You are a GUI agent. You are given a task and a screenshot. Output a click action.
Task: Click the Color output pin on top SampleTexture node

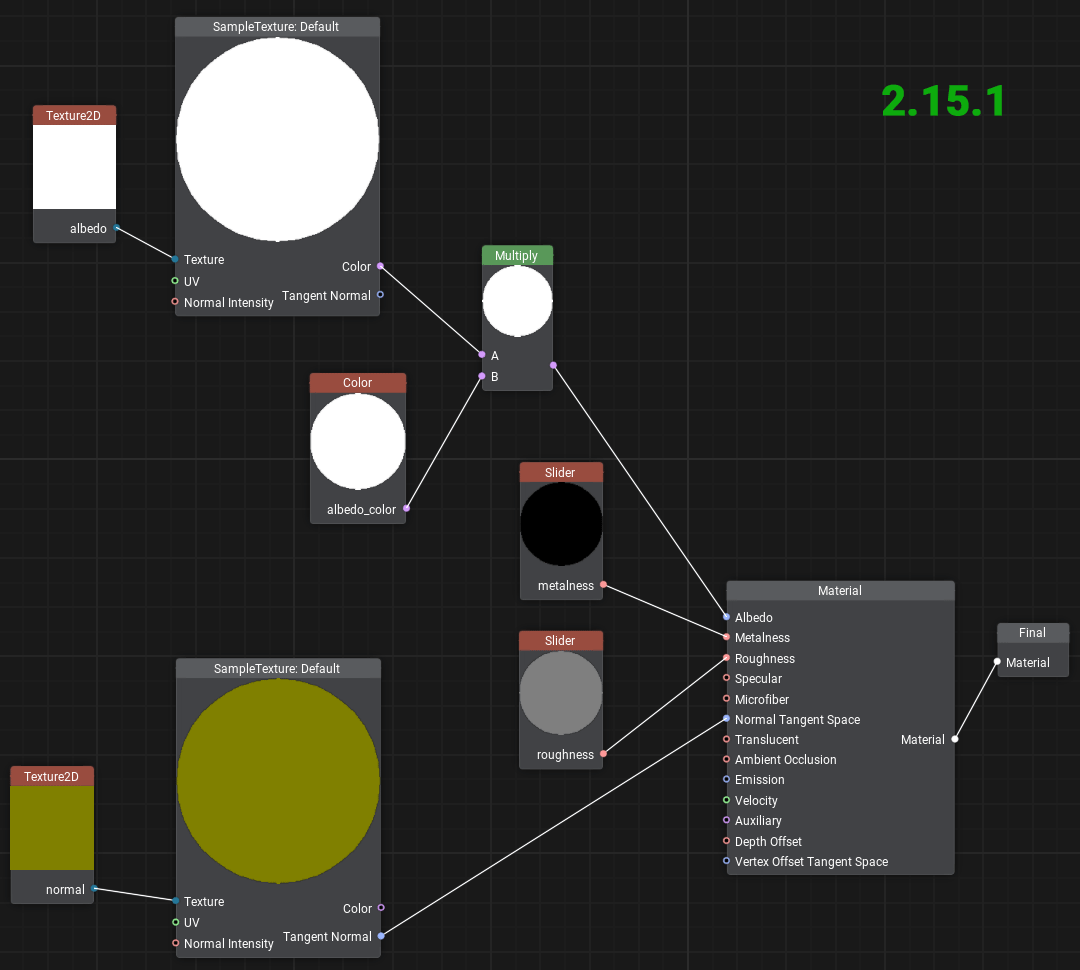tap(381, 267)
